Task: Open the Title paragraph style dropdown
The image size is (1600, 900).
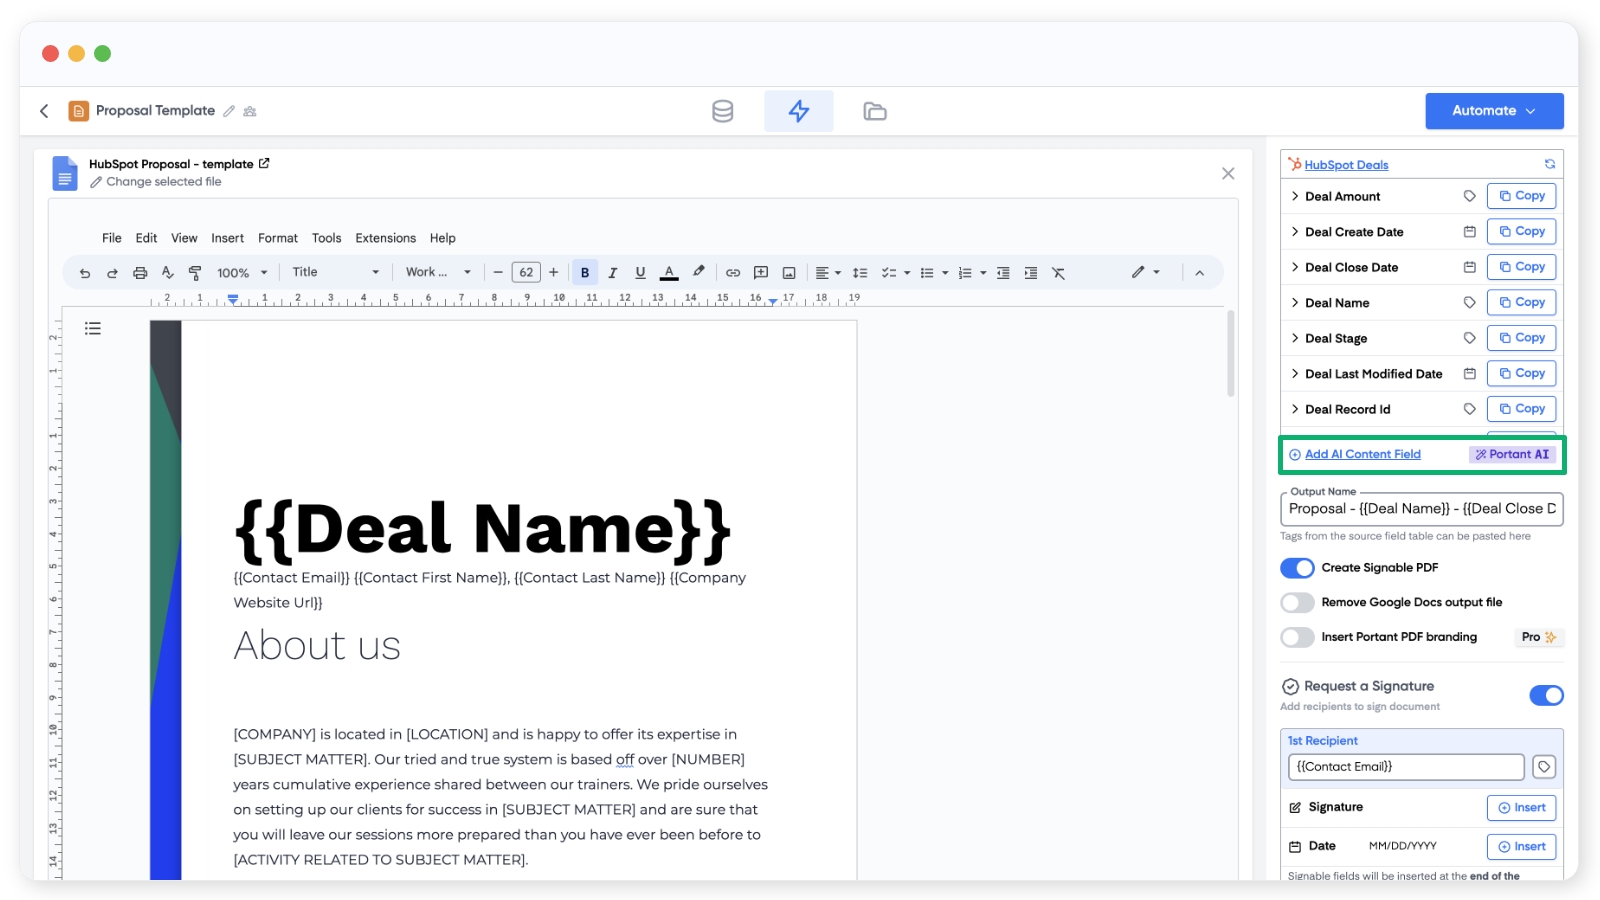Action: 335,272
